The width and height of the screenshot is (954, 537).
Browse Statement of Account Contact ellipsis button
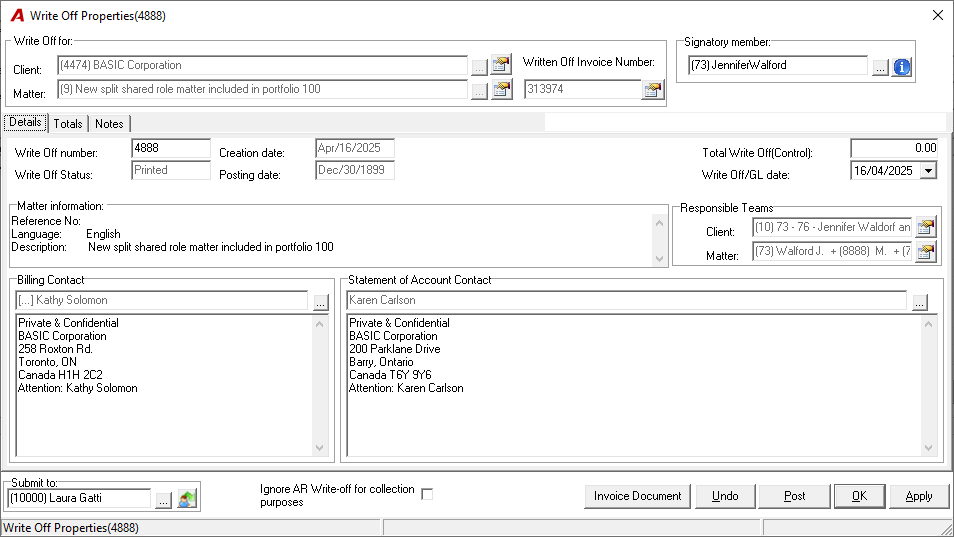[x=919, y=302]
